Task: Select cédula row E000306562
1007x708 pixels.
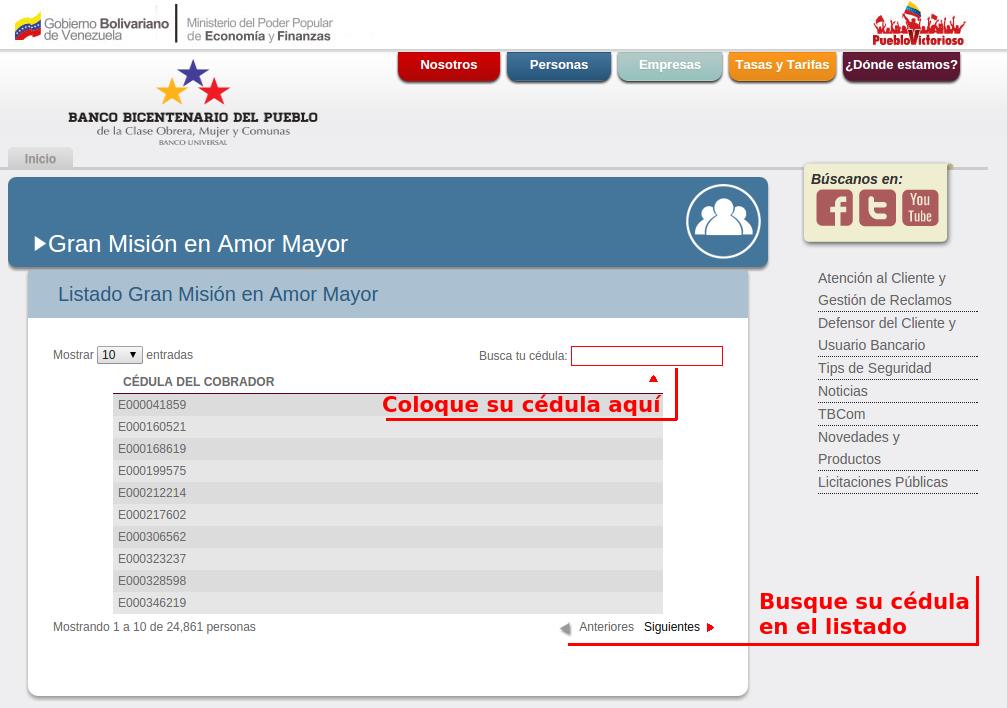Action: [388, 536]
